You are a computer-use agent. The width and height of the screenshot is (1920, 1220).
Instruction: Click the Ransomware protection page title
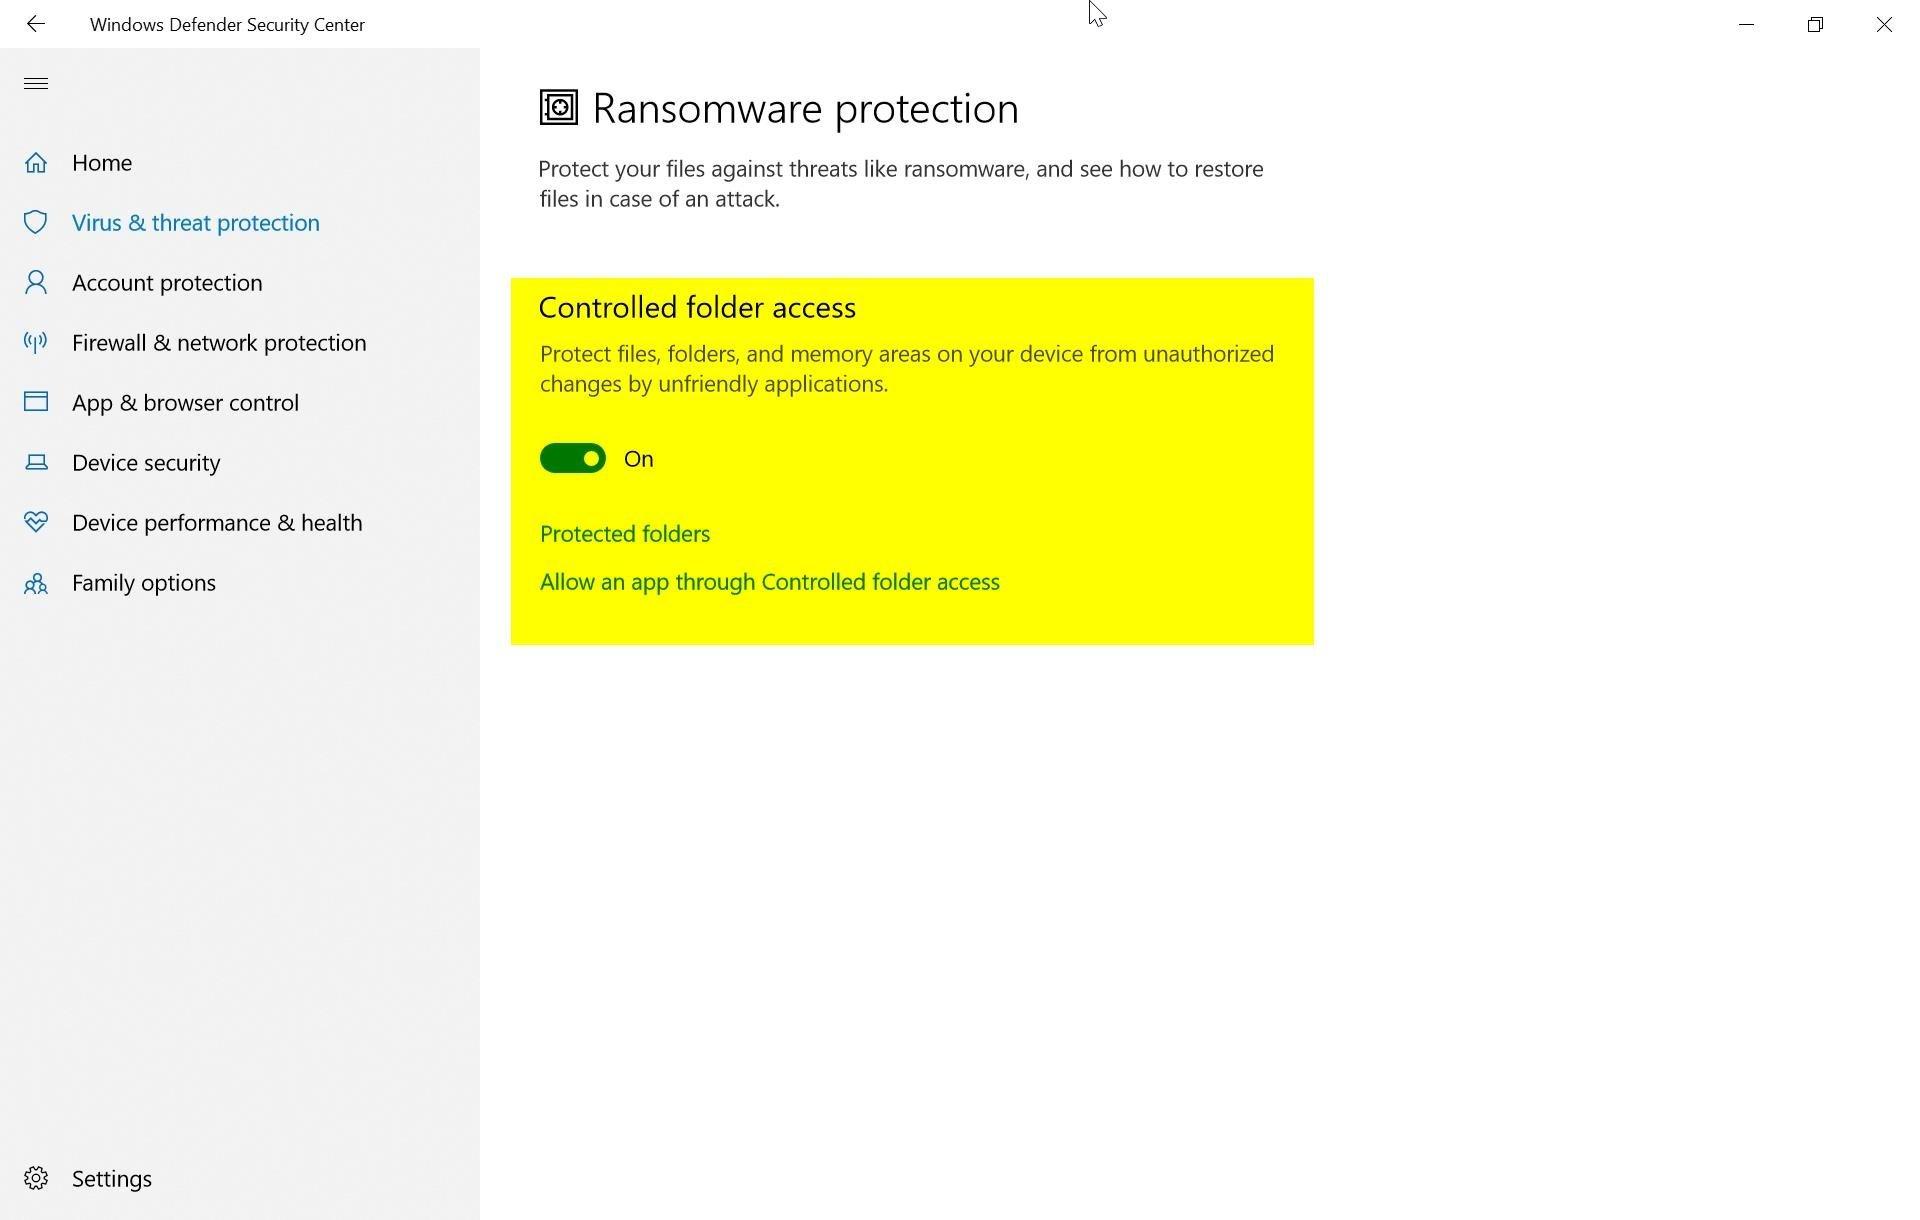805,108
